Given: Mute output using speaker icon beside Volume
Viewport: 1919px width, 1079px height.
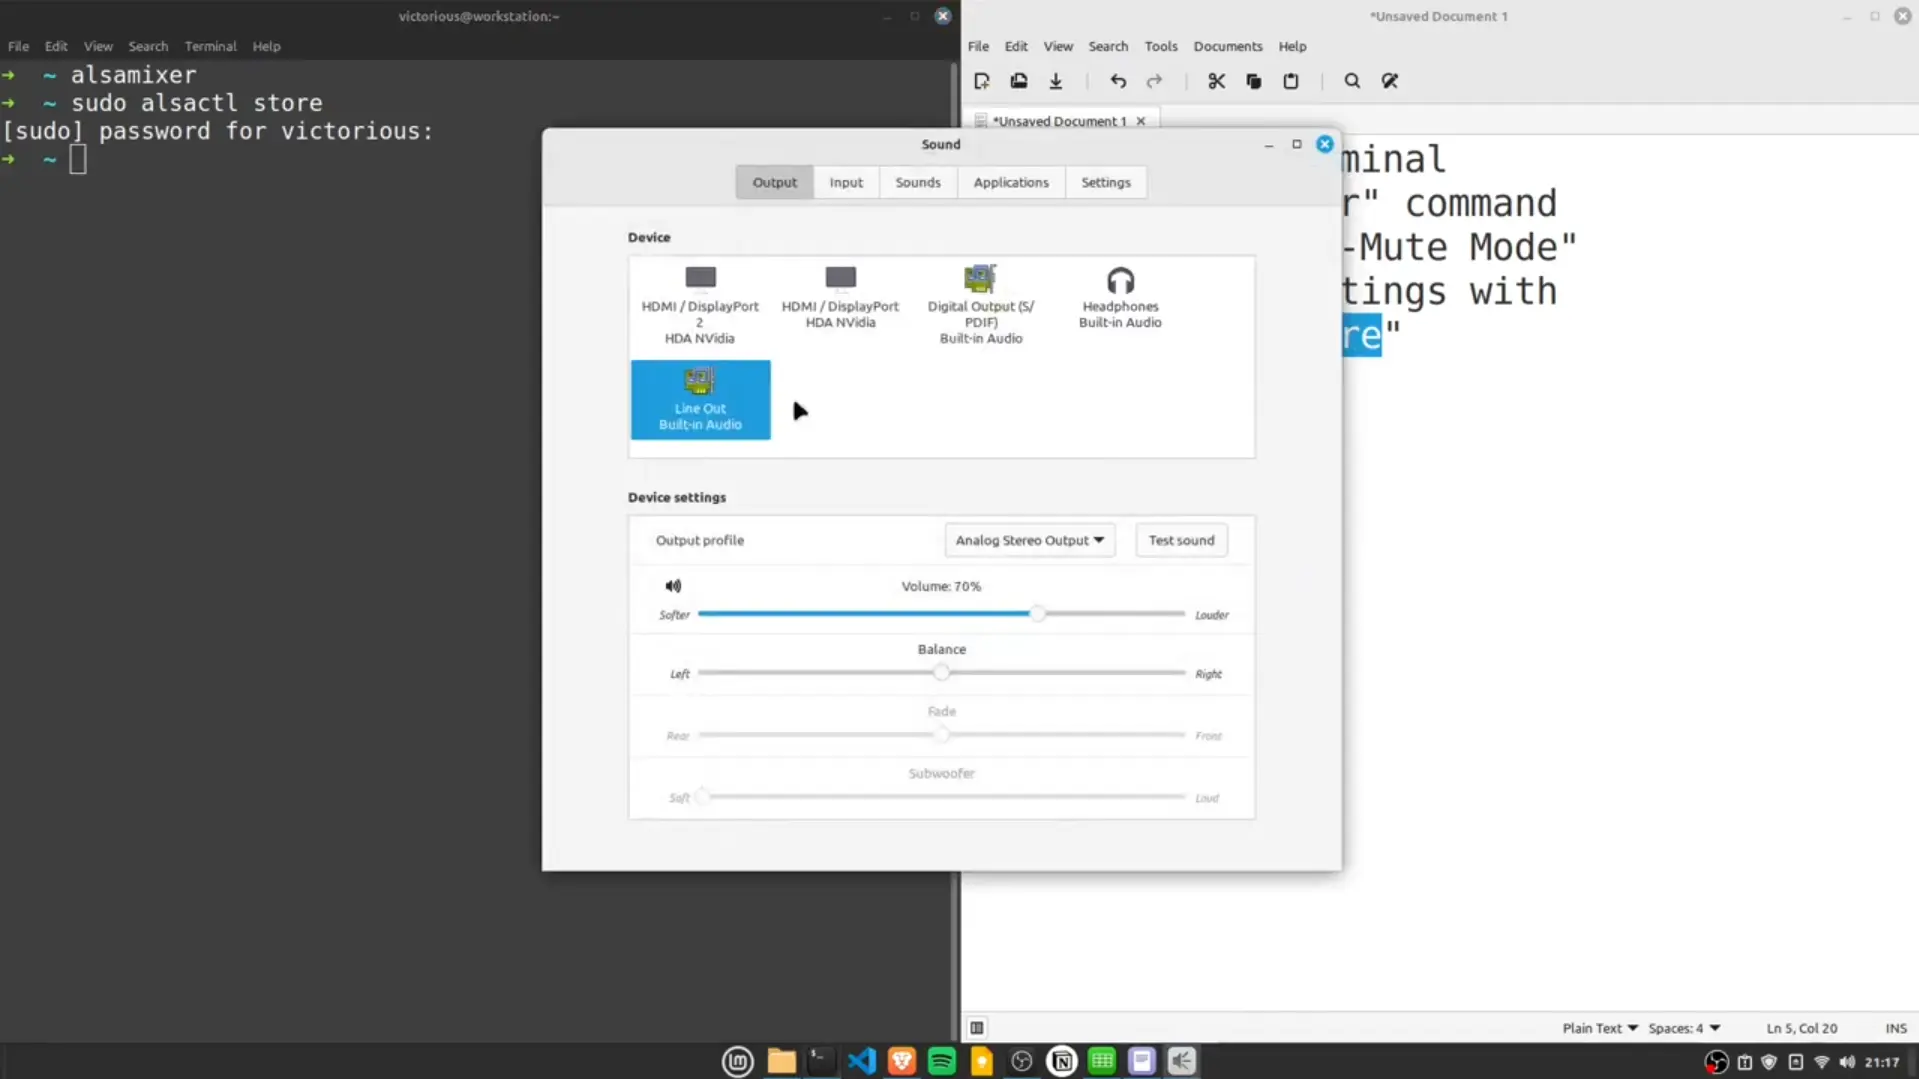Looking at the screenshot, I should [x=673, y=586].
